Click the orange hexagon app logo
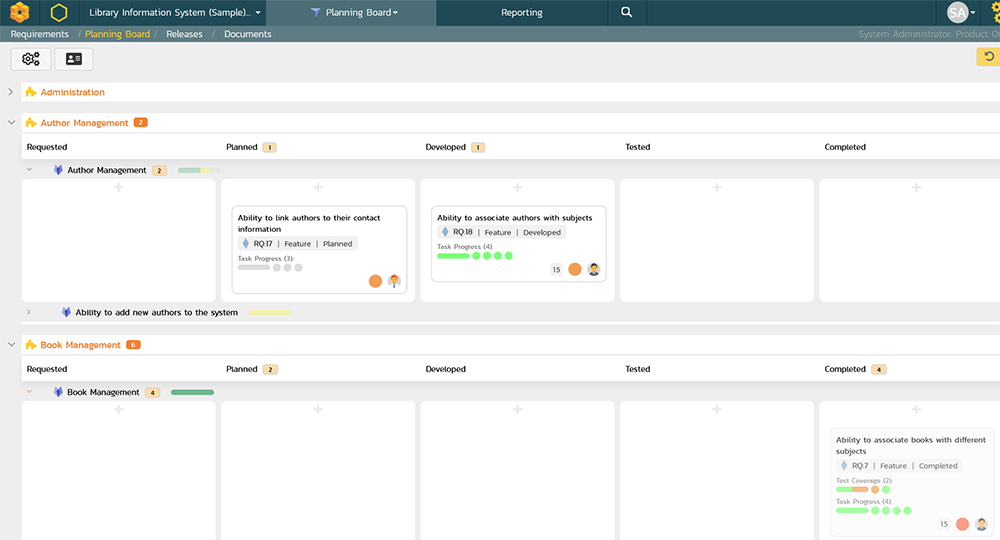 pyautogui.click(x=19, y=13)
